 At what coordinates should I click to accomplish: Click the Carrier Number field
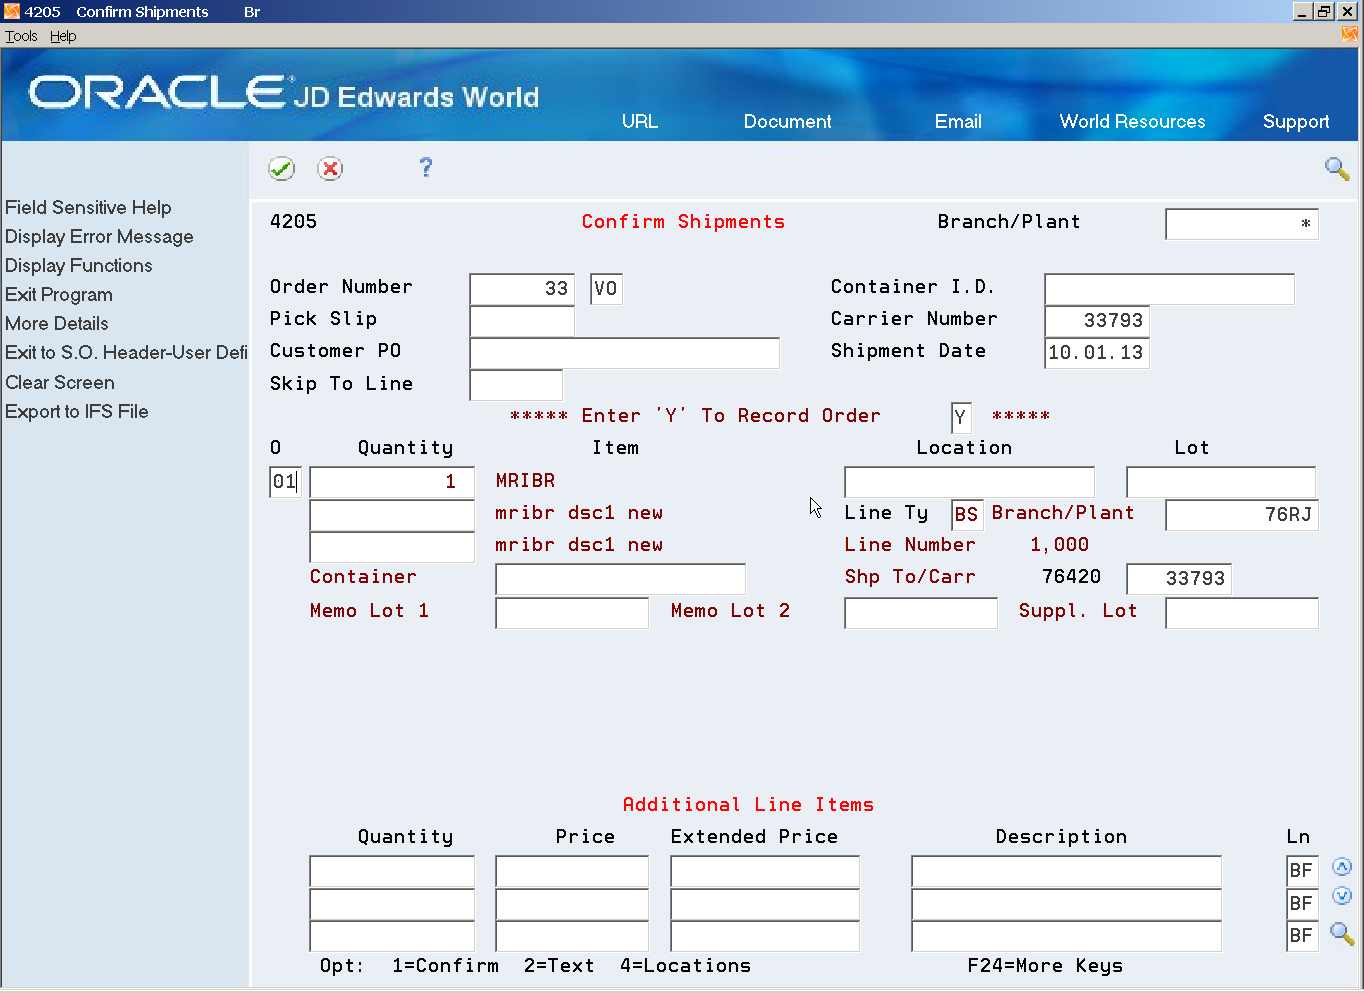1097,321
